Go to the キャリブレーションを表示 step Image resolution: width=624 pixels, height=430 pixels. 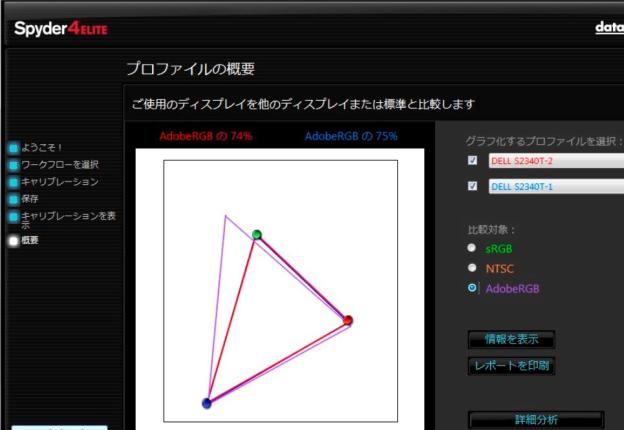click(68, 220)
